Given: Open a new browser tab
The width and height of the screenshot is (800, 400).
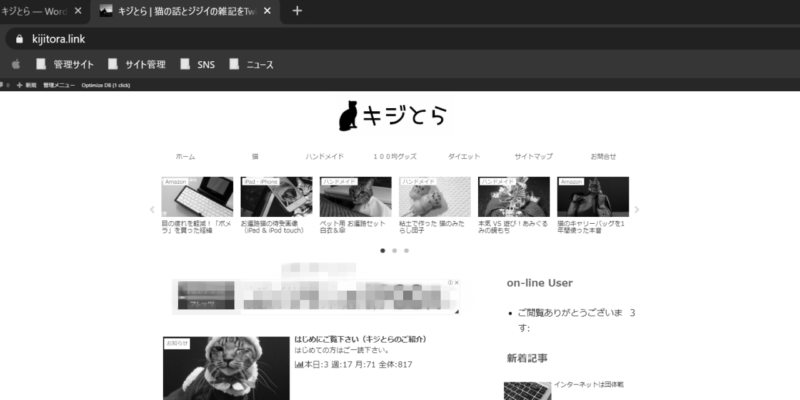Looking at the screenshot, I should tap(297, 11).
